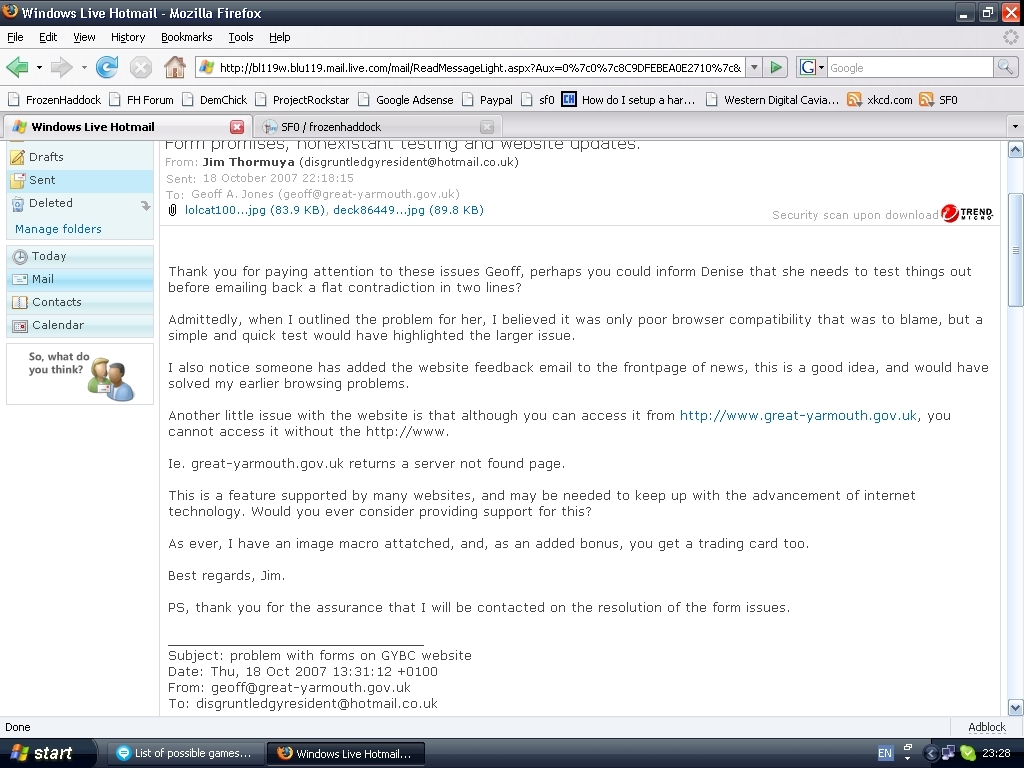Open the Bookmarks menu
Image resolution: width=1024 pixels, height=768 pixels.
[186, 37]
